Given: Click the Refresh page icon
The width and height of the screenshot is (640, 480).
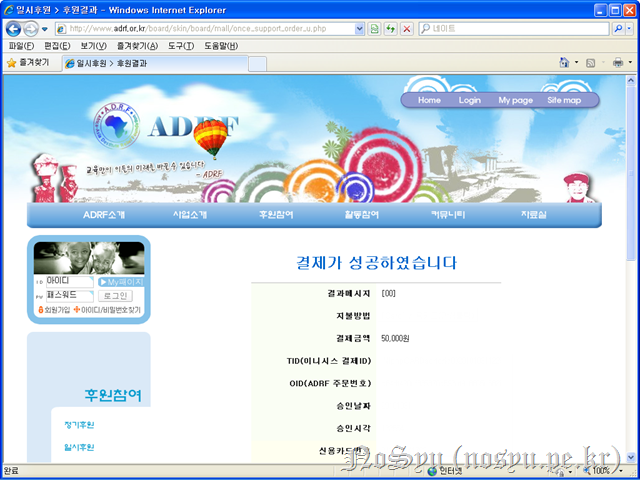Looking at the screenshot, I should pos(390,29).
